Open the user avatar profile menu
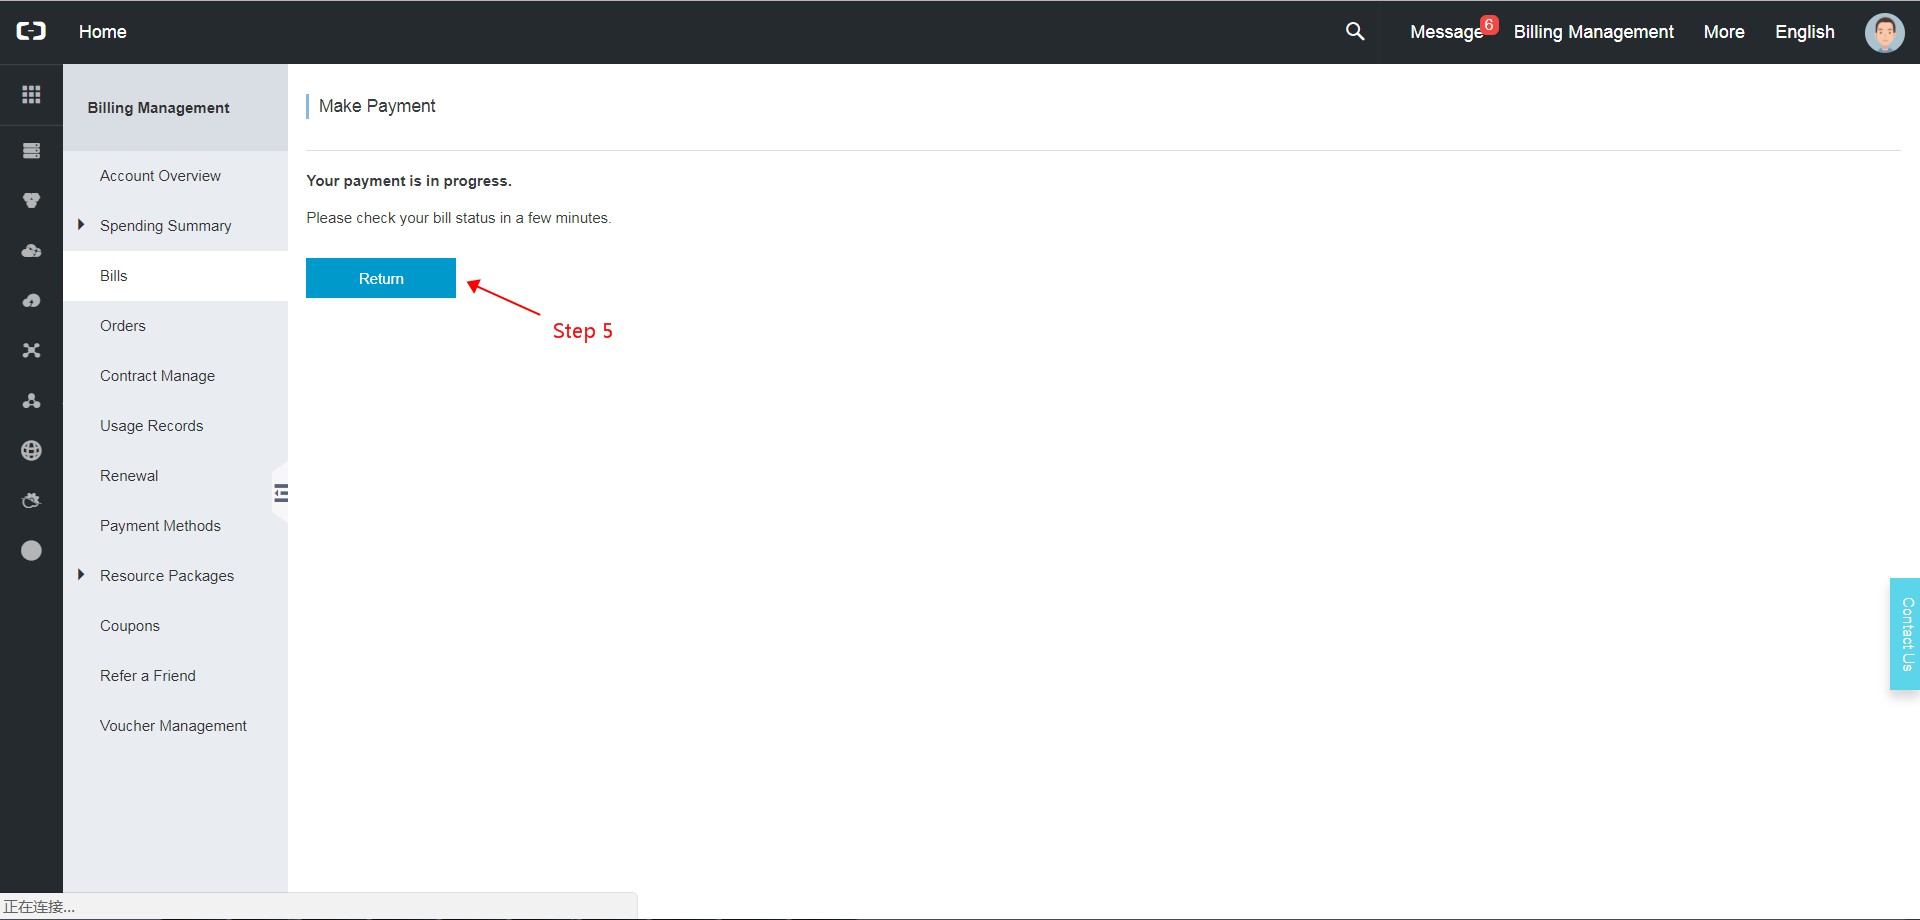 click(1884, 32)
